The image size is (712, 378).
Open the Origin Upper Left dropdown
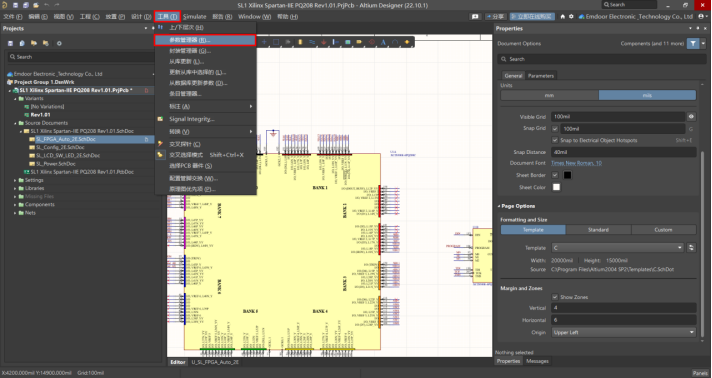point(623,332)
